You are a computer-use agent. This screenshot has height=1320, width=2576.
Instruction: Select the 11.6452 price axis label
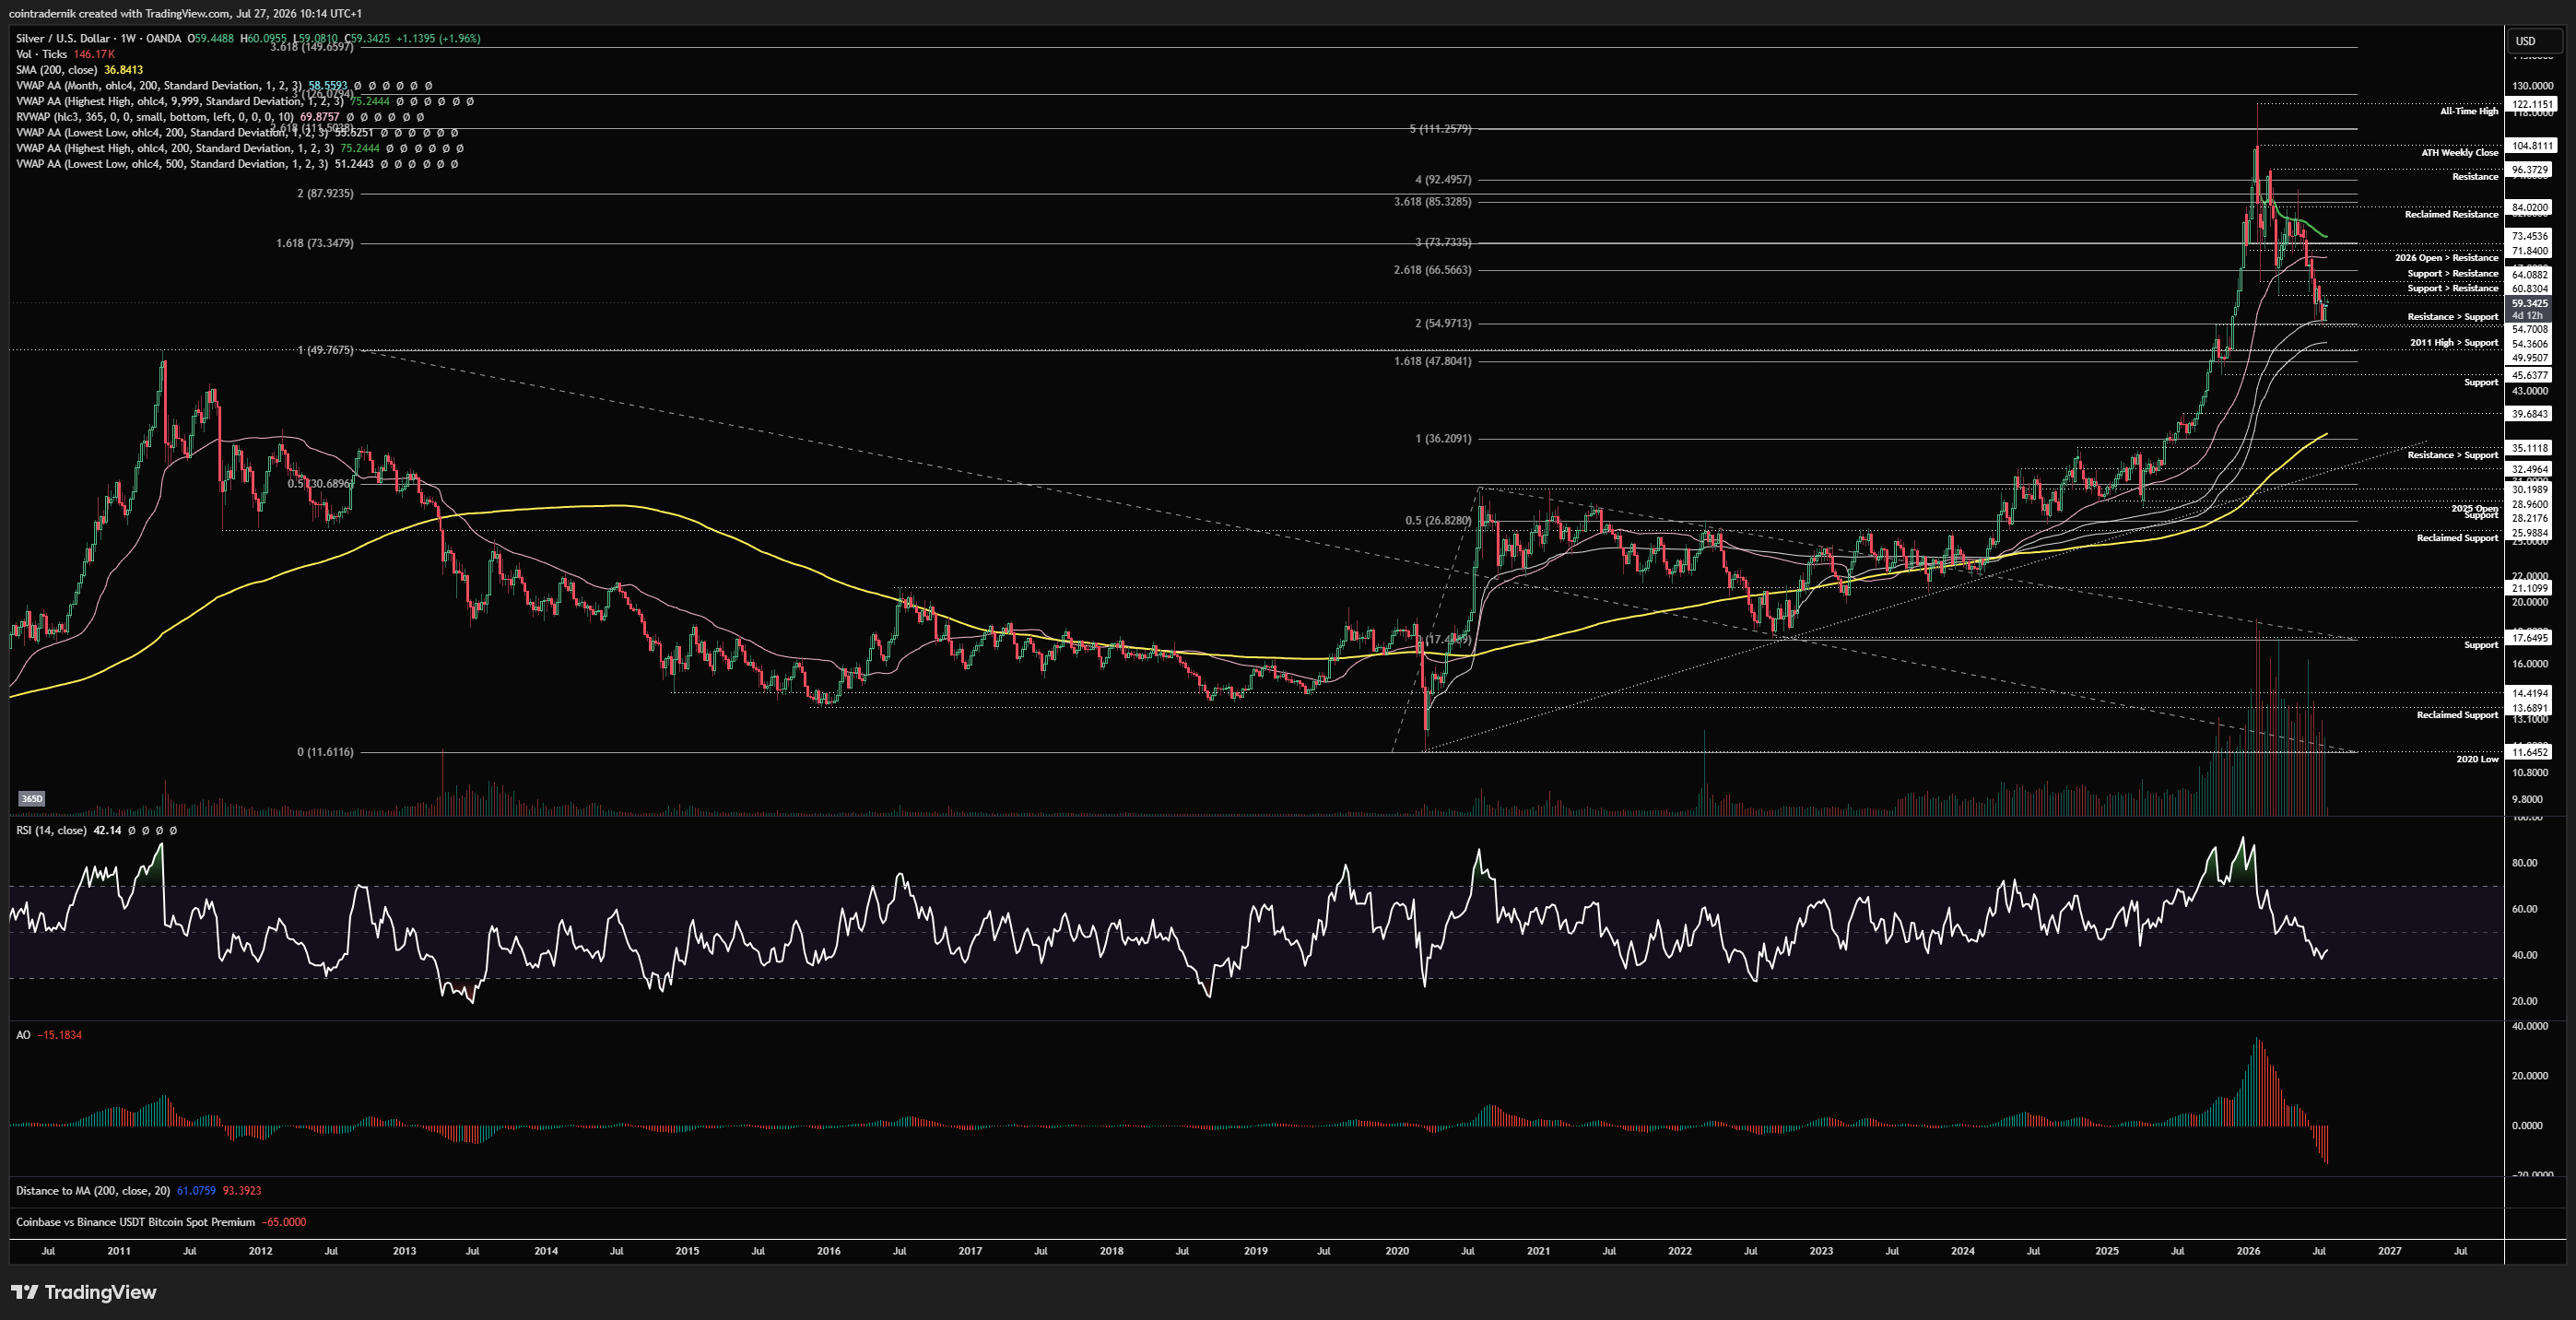(2530, 752)
